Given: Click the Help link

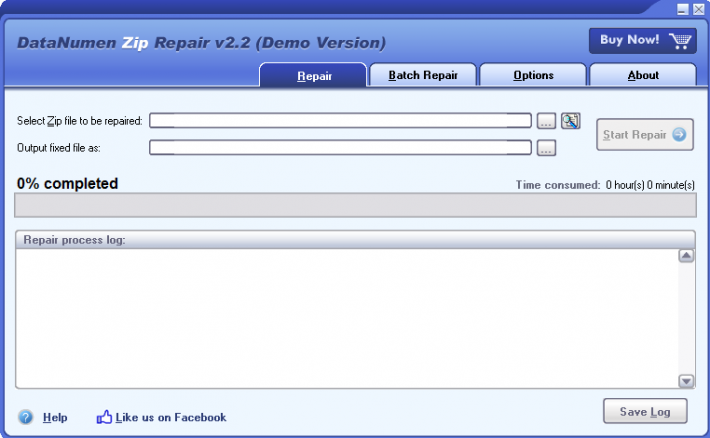Looking at the screenshot, I should point(55,417).
